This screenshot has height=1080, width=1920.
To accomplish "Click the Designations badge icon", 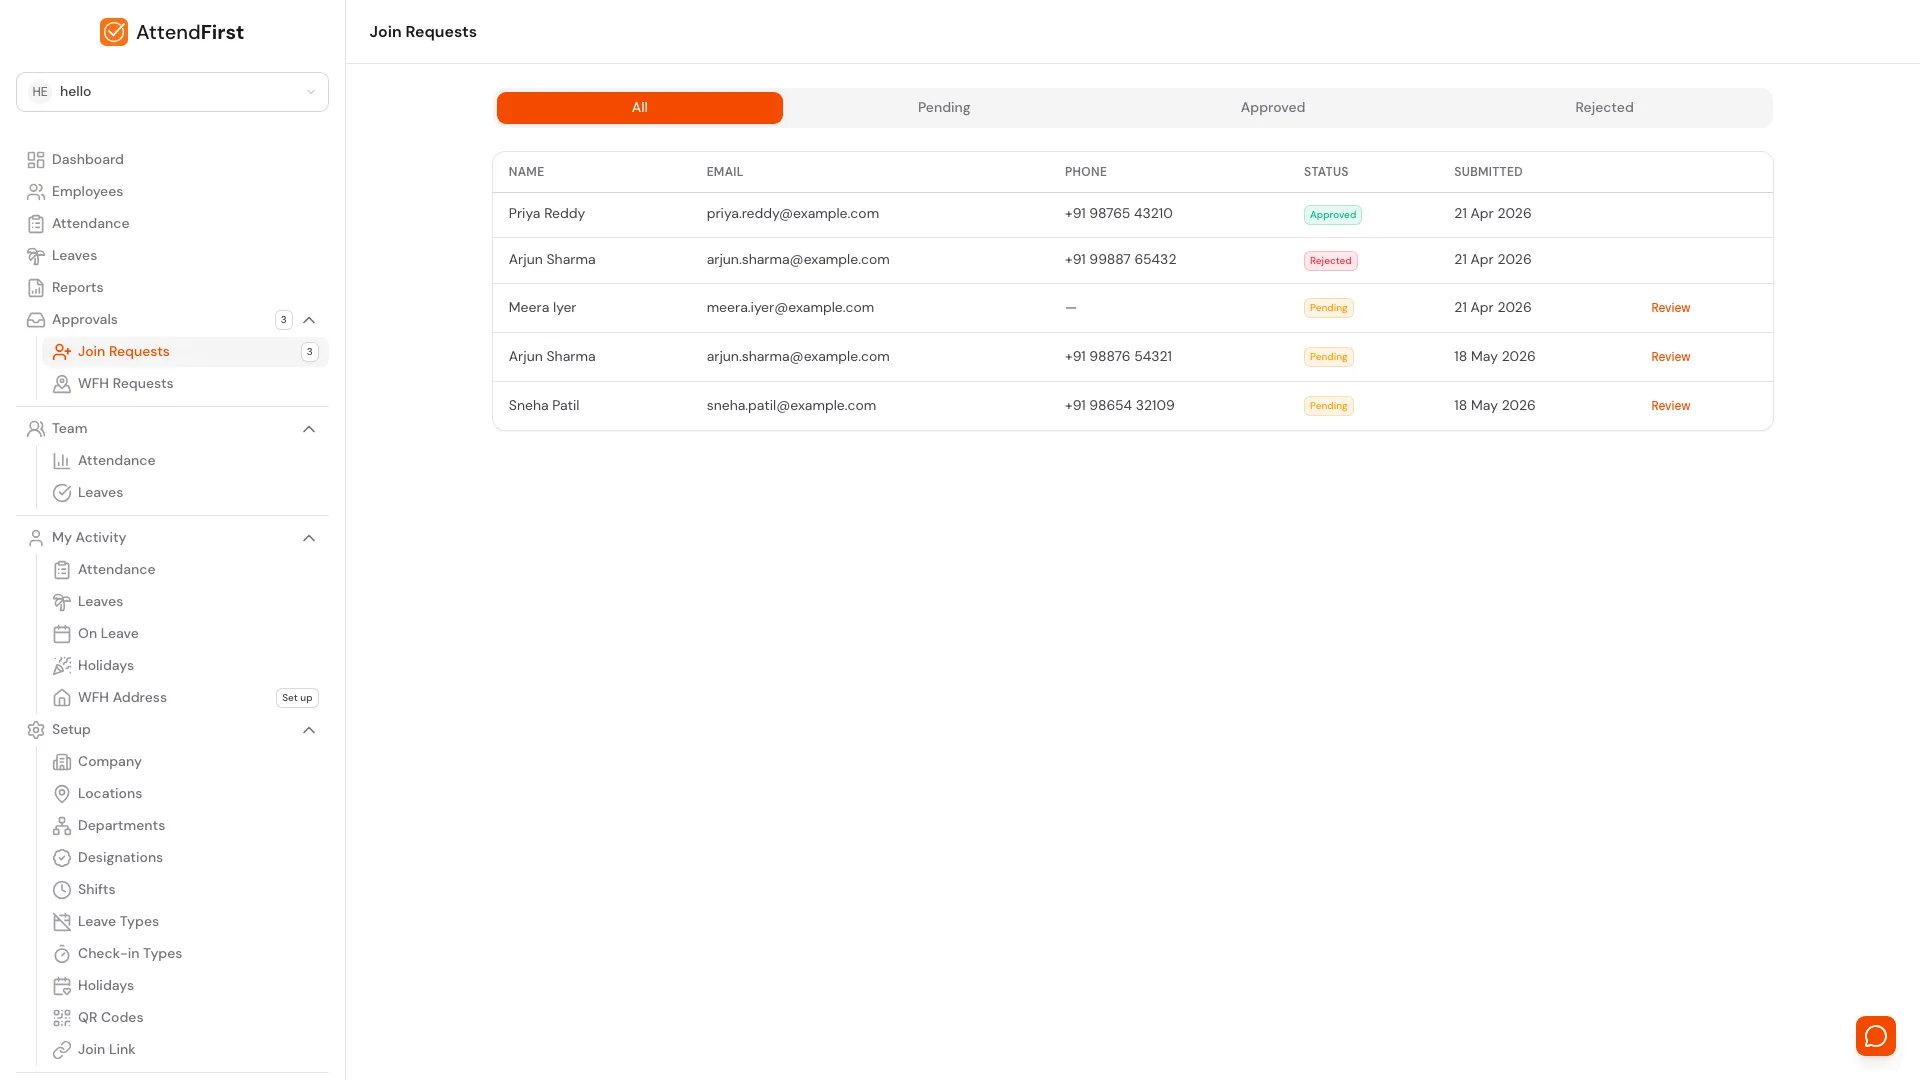I will pos(62,858).
